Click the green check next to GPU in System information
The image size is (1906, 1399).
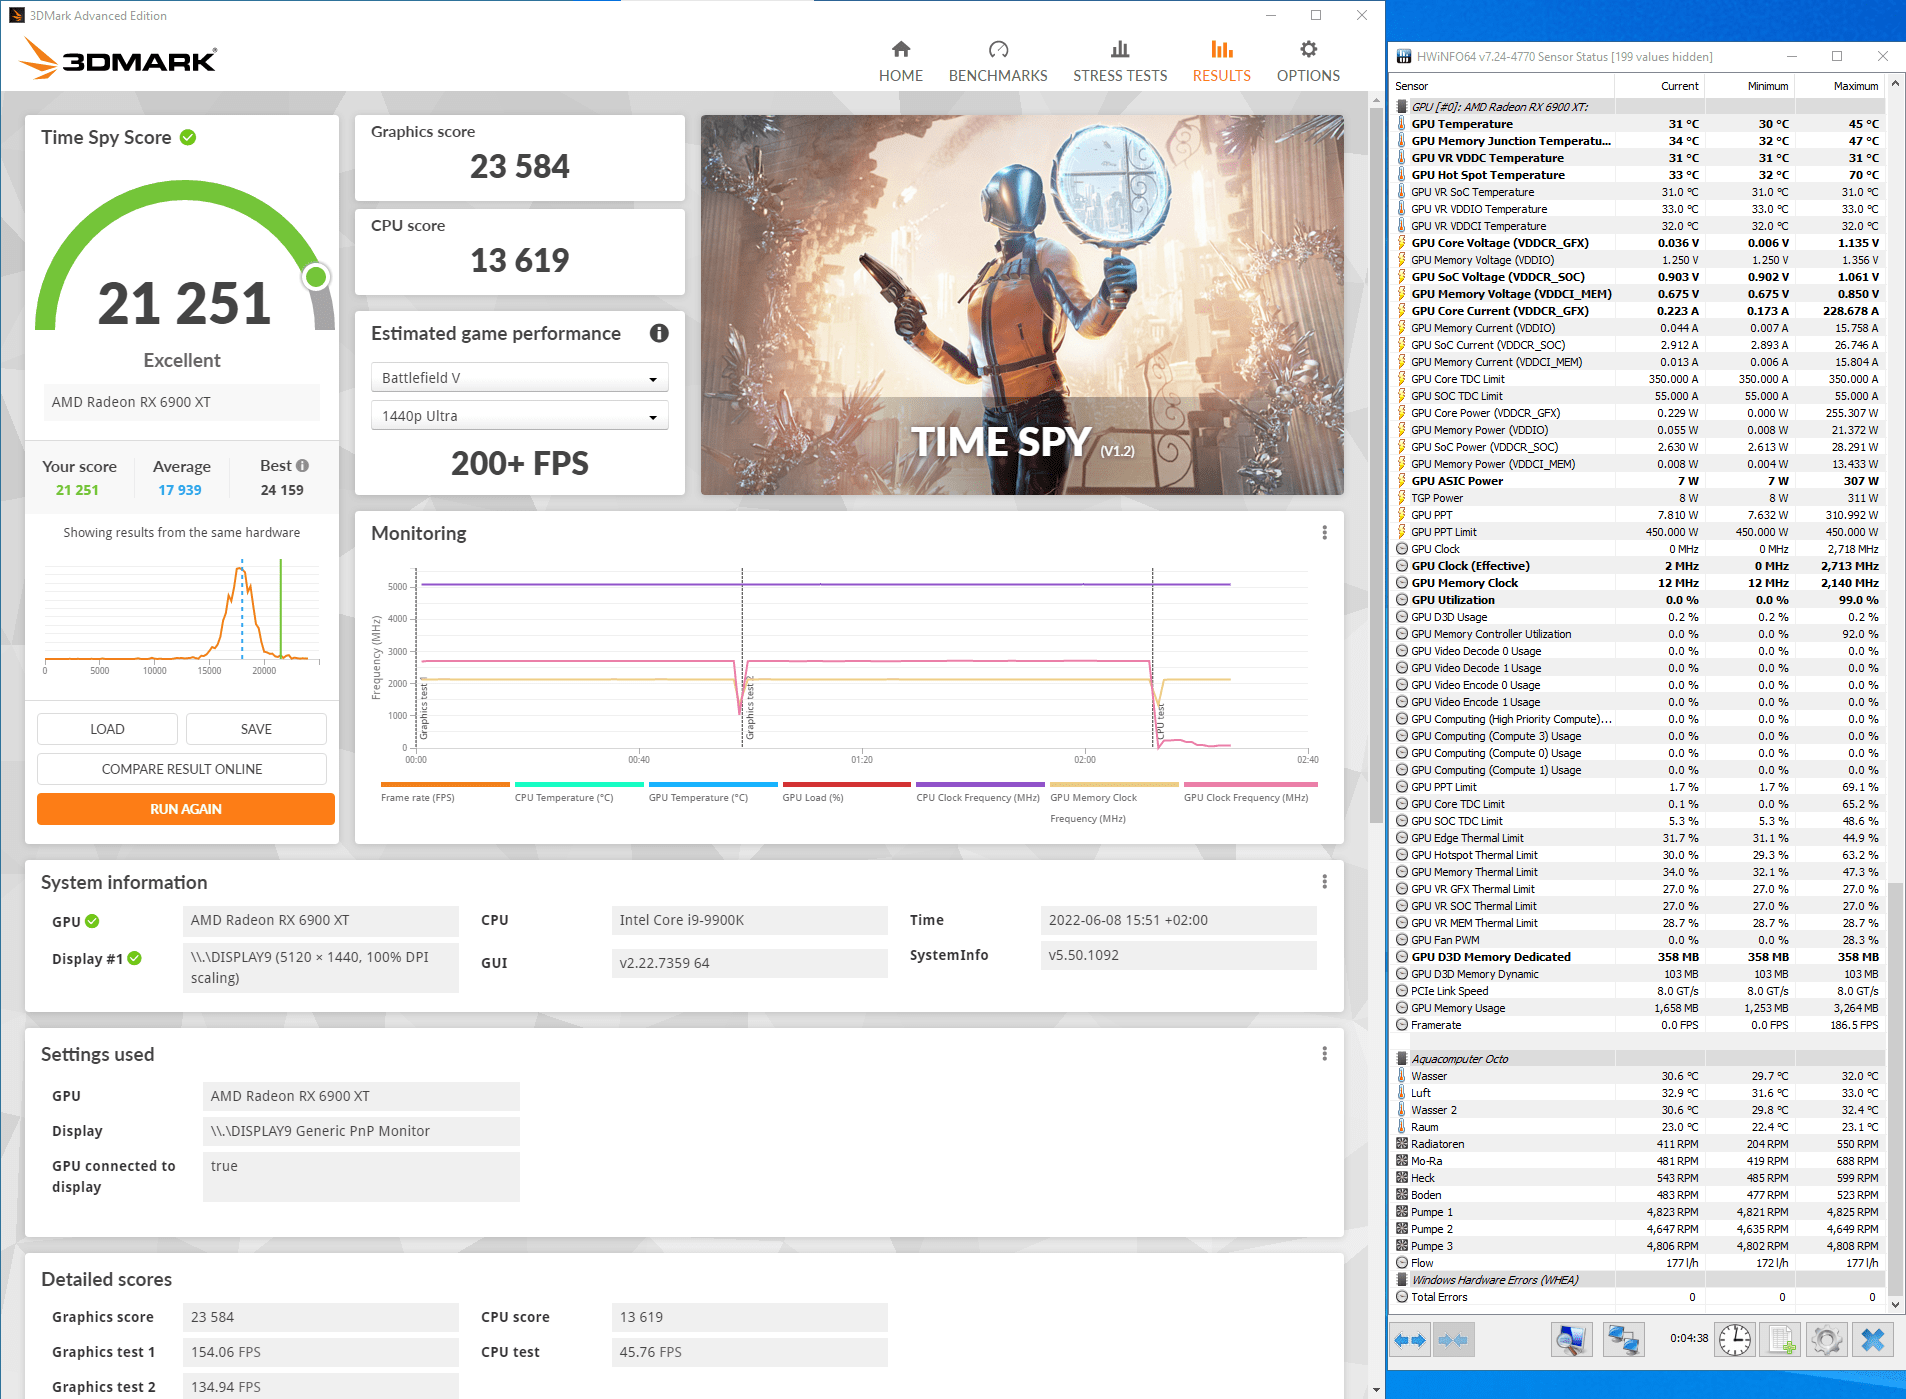click(x=92, y=921)
